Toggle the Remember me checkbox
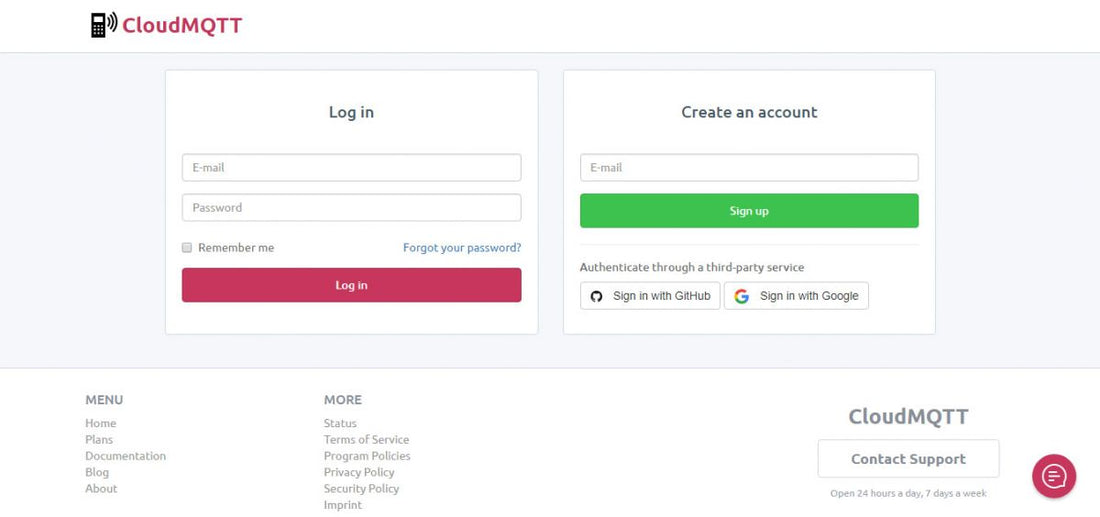 [x=187, y=247]
